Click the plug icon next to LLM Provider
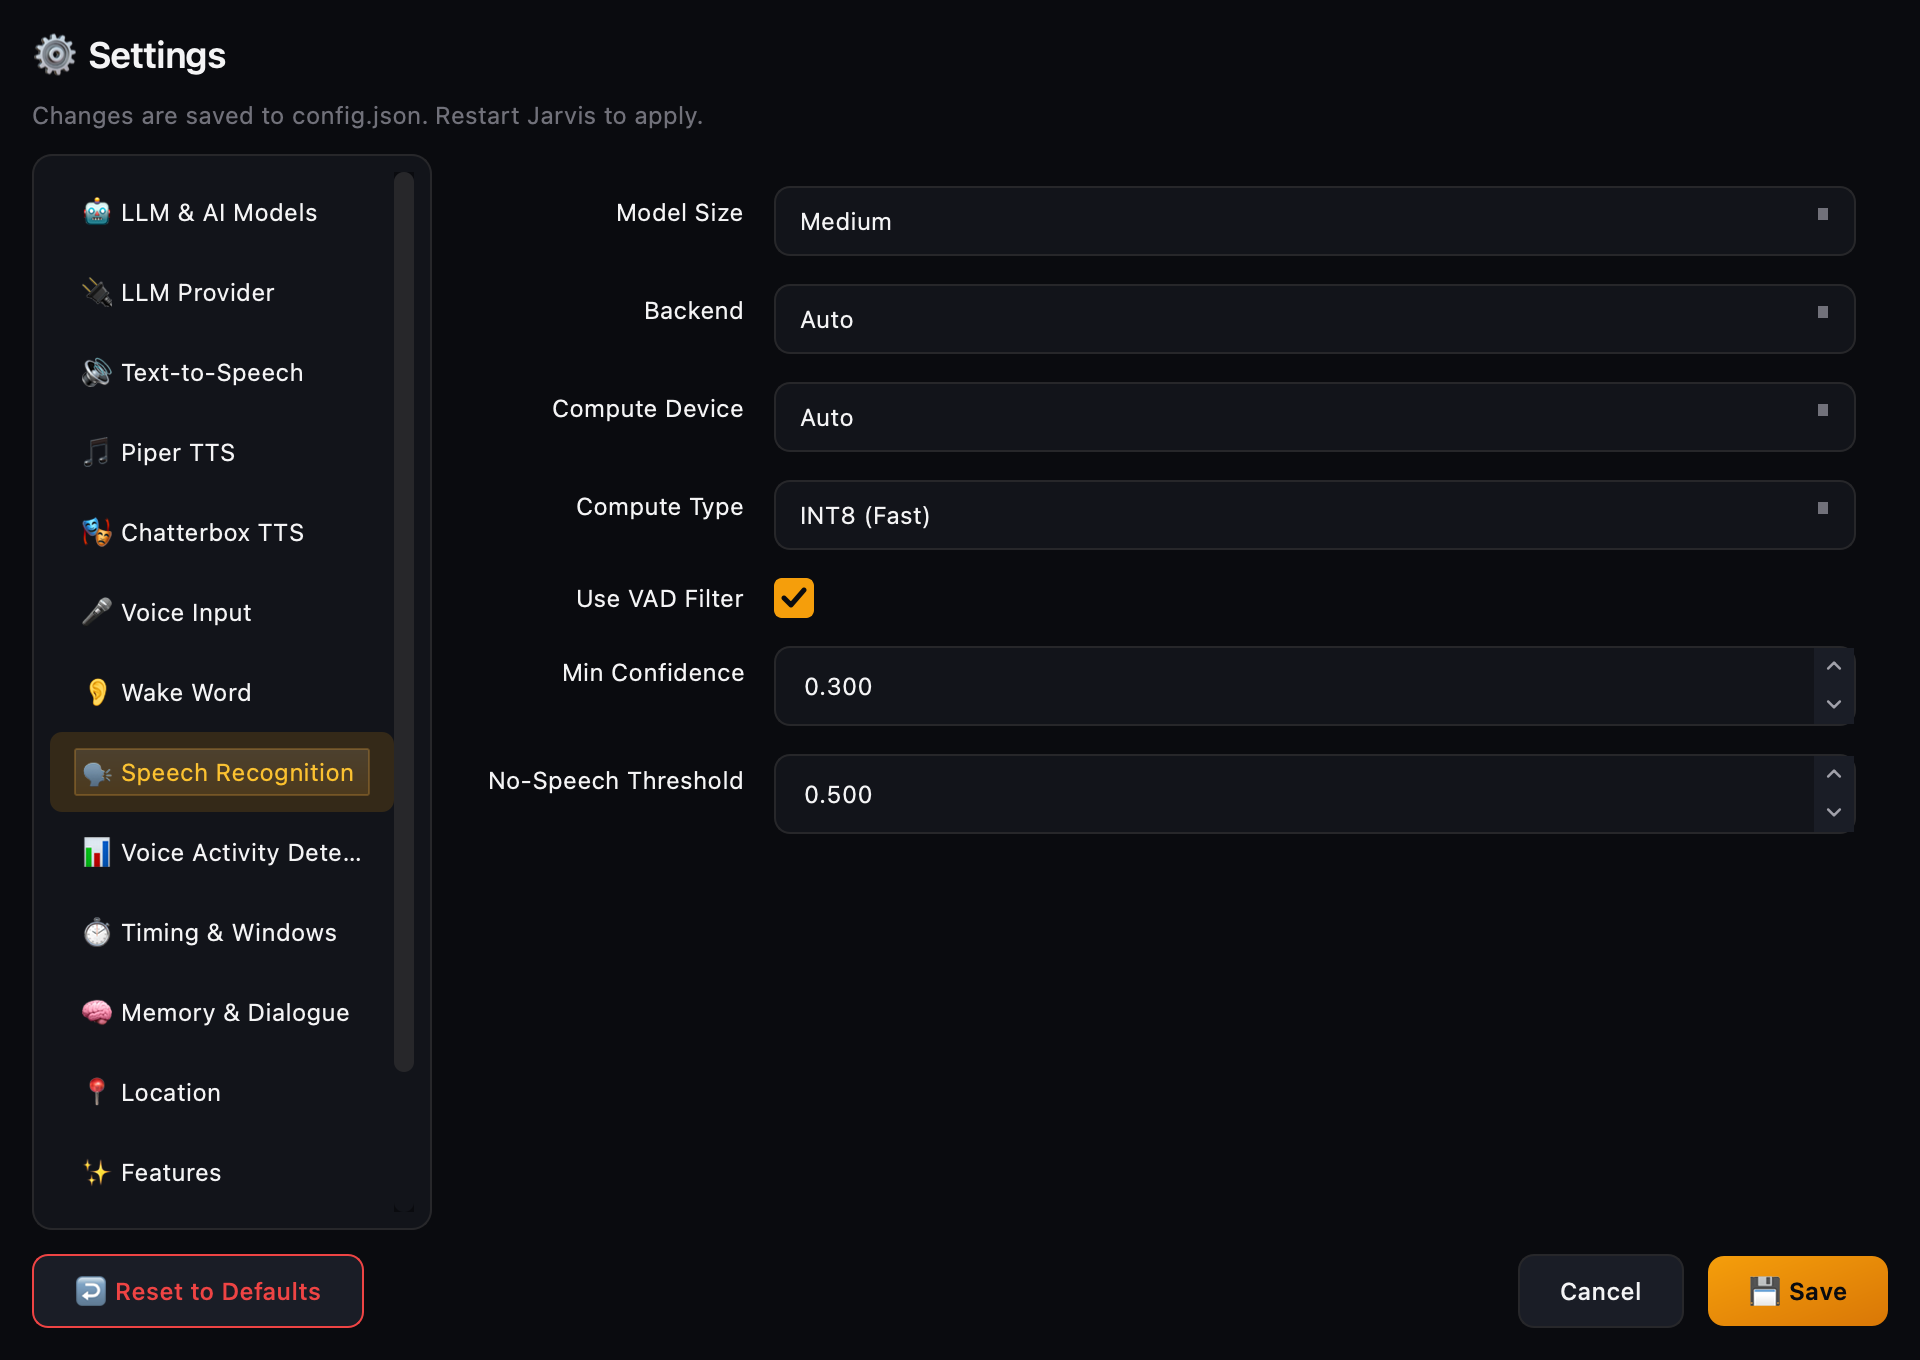This screenshot has width=1920, height=1360. [96, 292]
